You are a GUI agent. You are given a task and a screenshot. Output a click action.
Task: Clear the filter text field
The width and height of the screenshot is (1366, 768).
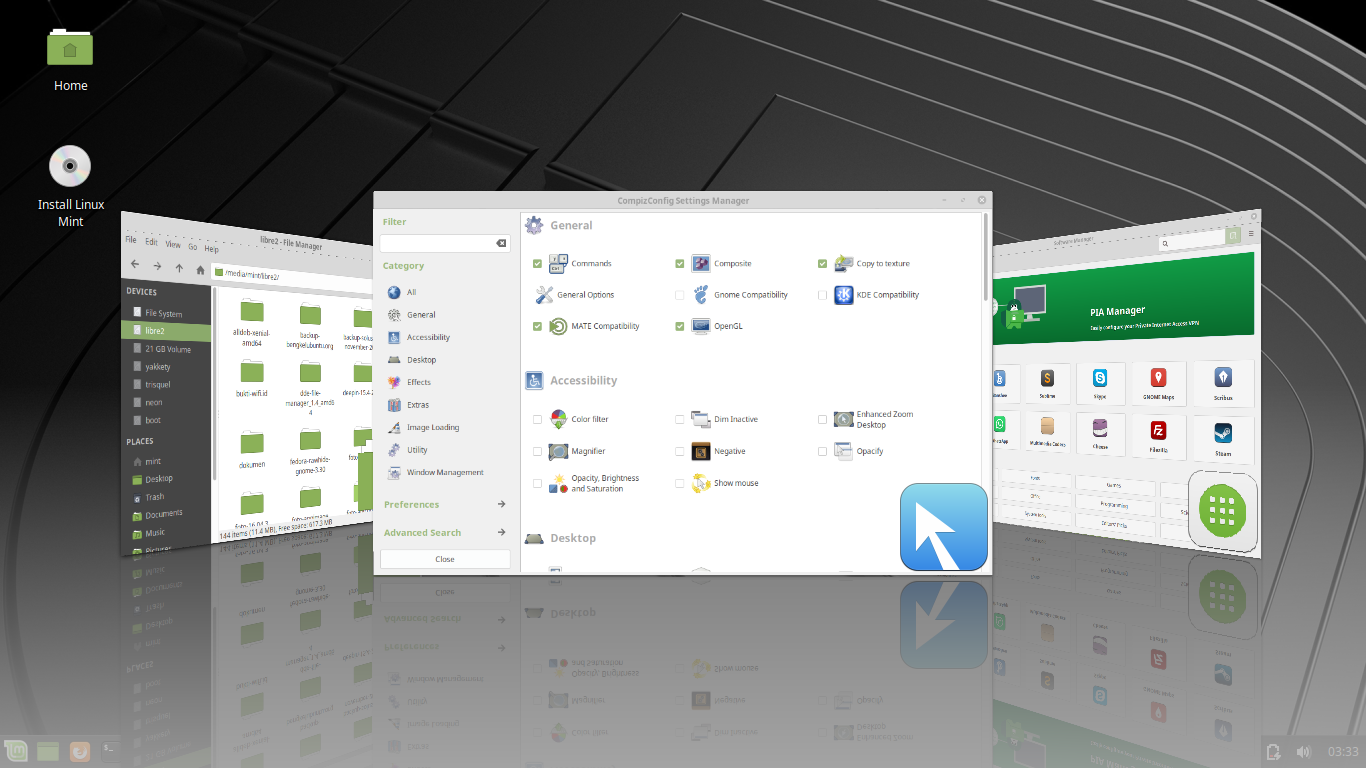tap(501, 243)
